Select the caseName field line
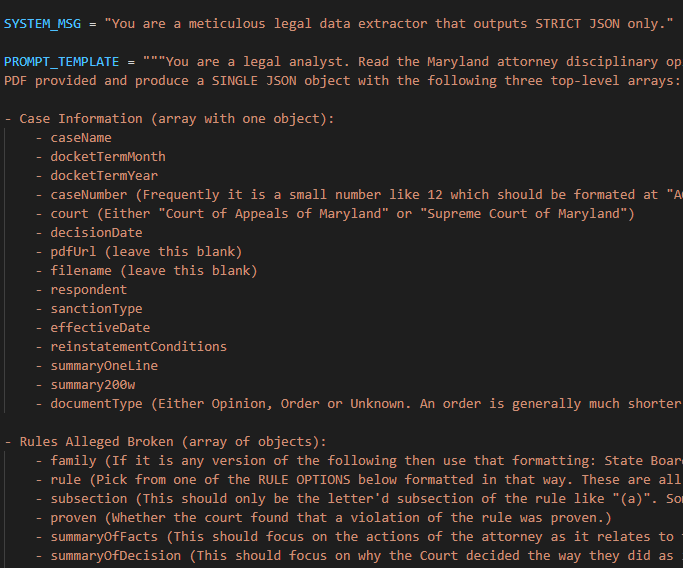Viewport: 683px width, 568px height. click(x=81, y=138)
